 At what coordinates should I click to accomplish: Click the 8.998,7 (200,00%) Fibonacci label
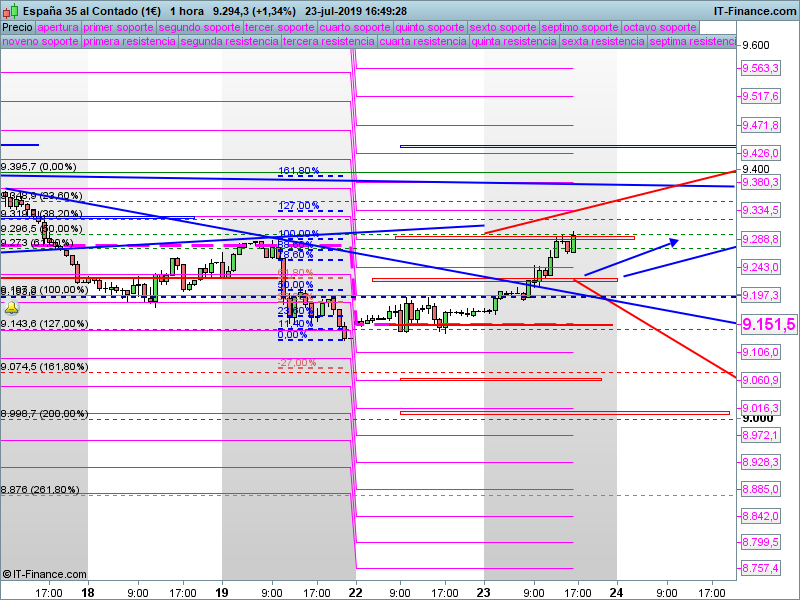coord(44,414)
